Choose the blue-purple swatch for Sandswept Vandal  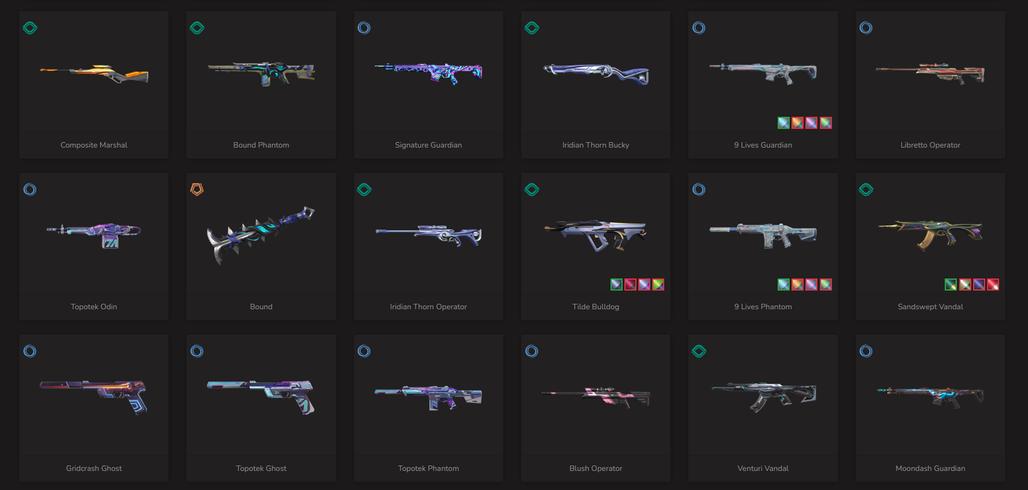[x=979, y=285]
